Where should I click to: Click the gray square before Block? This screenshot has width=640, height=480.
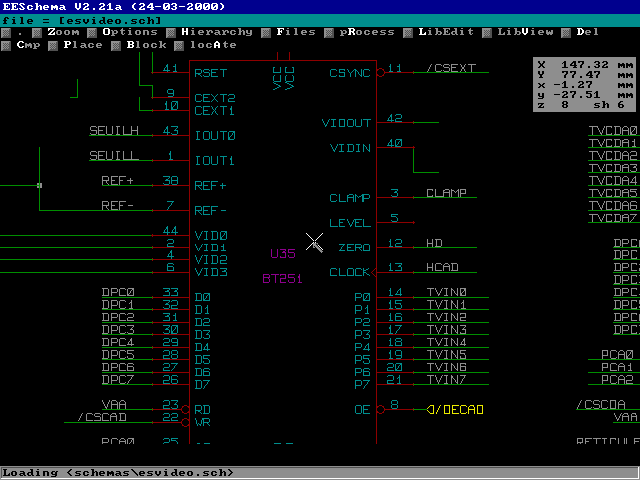pos(116,46)
